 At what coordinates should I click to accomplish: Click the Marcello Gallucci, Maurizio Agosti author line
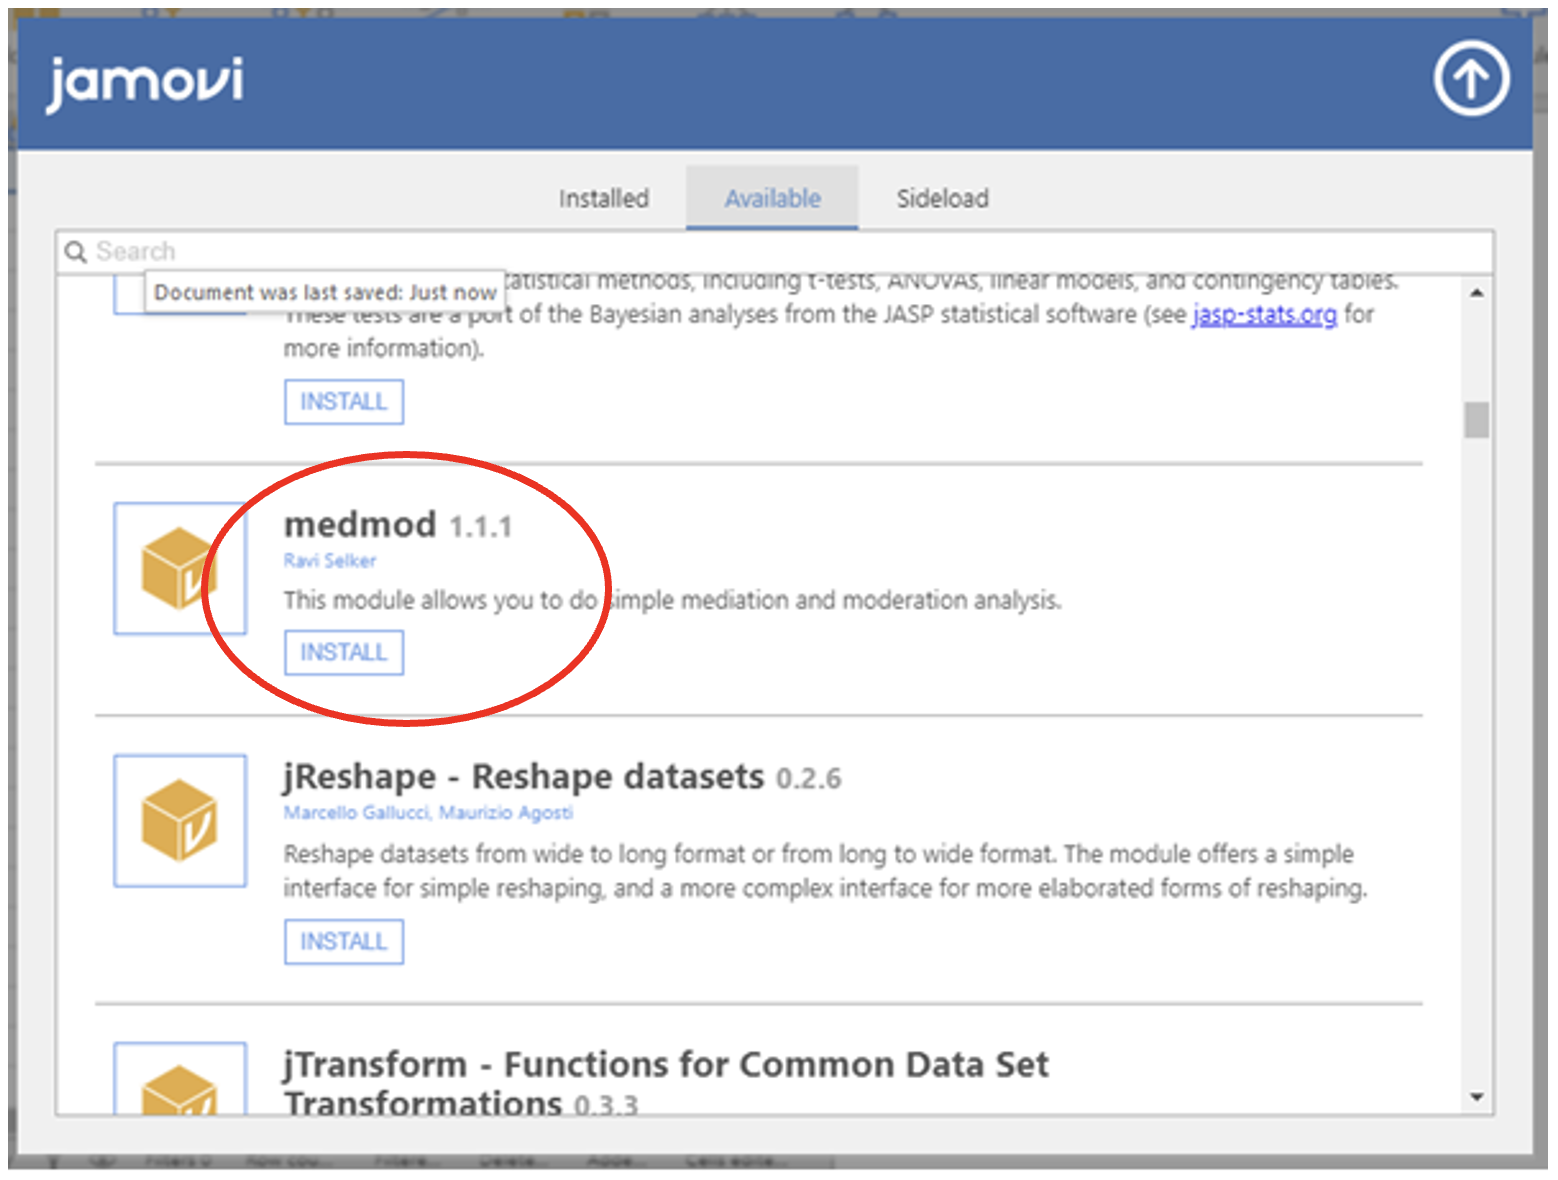[428, 813]
